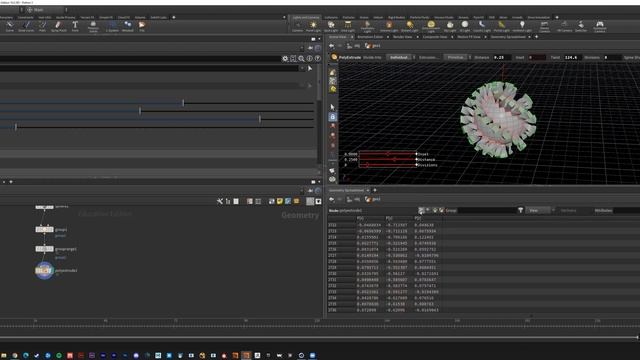Edit the Twist value field
This screenshot has height=360, width=640.
click(x=572, y=58)
